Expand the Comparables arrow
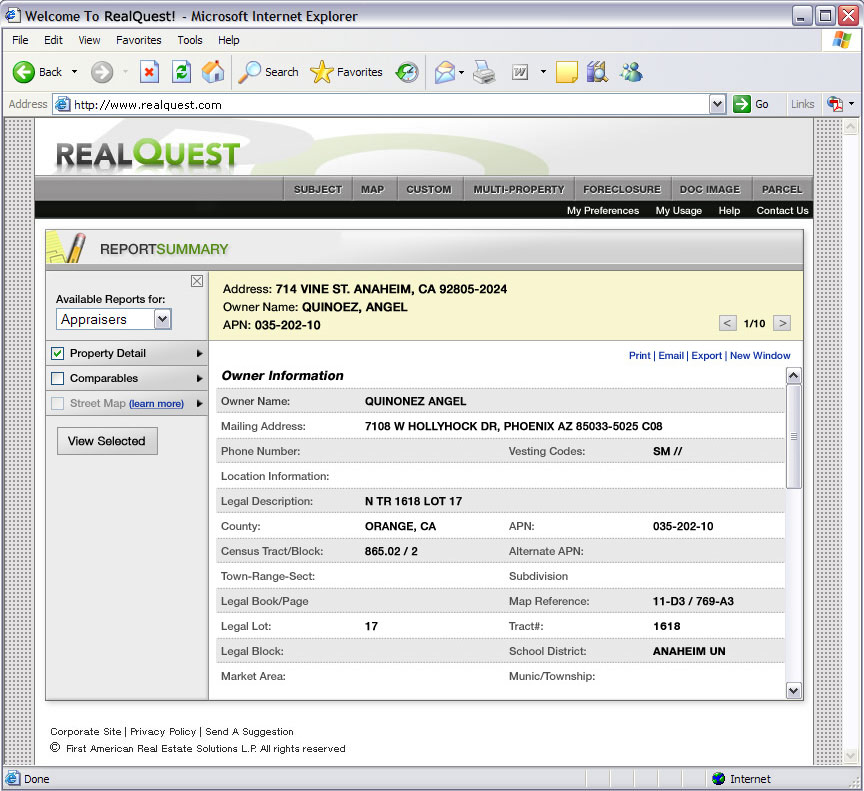The width and height of the screenshot is (864, 791). 199,378
